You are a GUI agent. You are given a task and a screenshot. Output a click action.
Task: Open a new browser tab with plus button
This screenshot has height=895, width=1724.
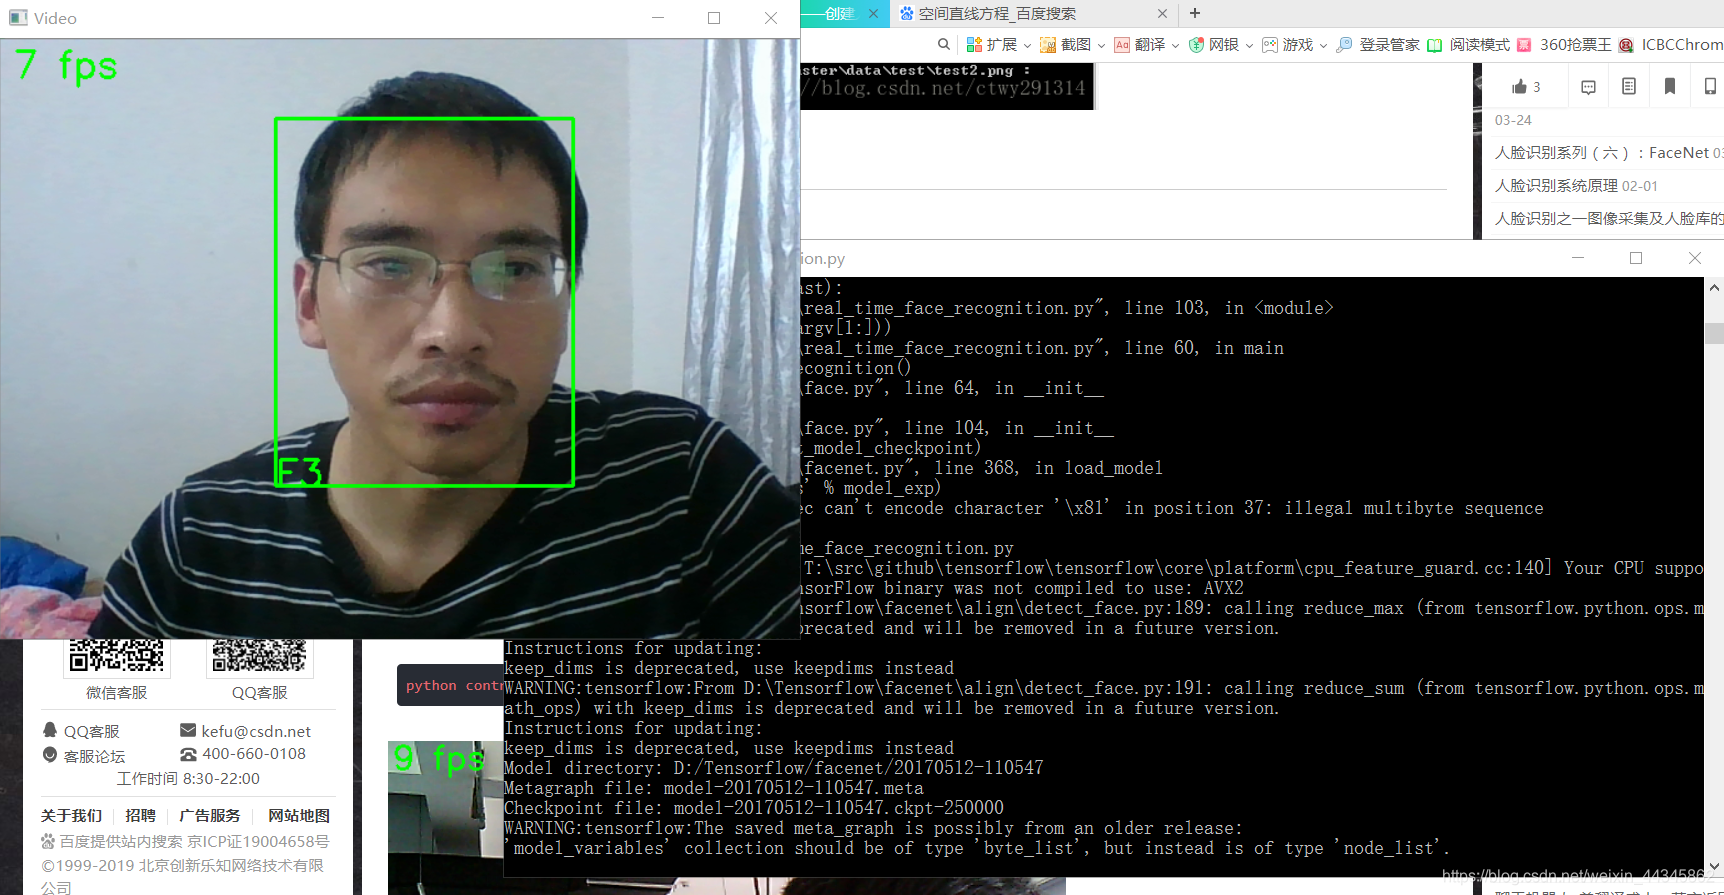[x=1194, y=13]
